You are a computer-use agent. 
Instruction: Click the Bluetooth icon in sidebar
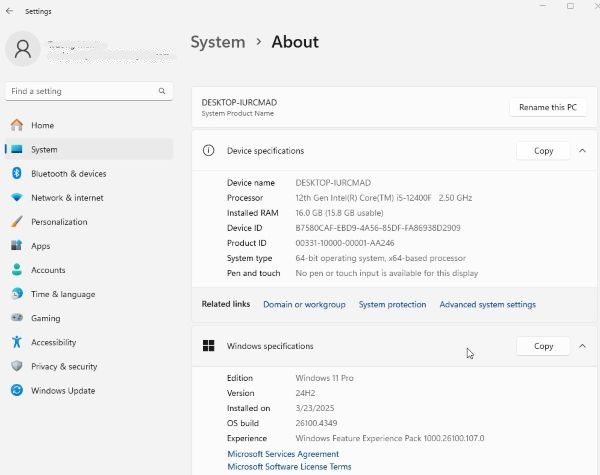17,173
